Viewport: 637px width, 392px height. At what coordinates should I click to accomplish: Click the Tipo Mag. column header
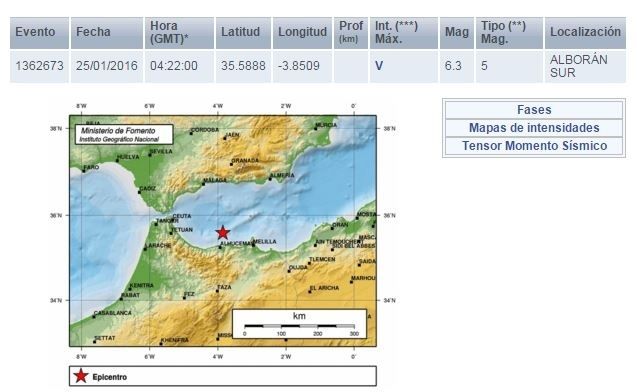[509, 32]
